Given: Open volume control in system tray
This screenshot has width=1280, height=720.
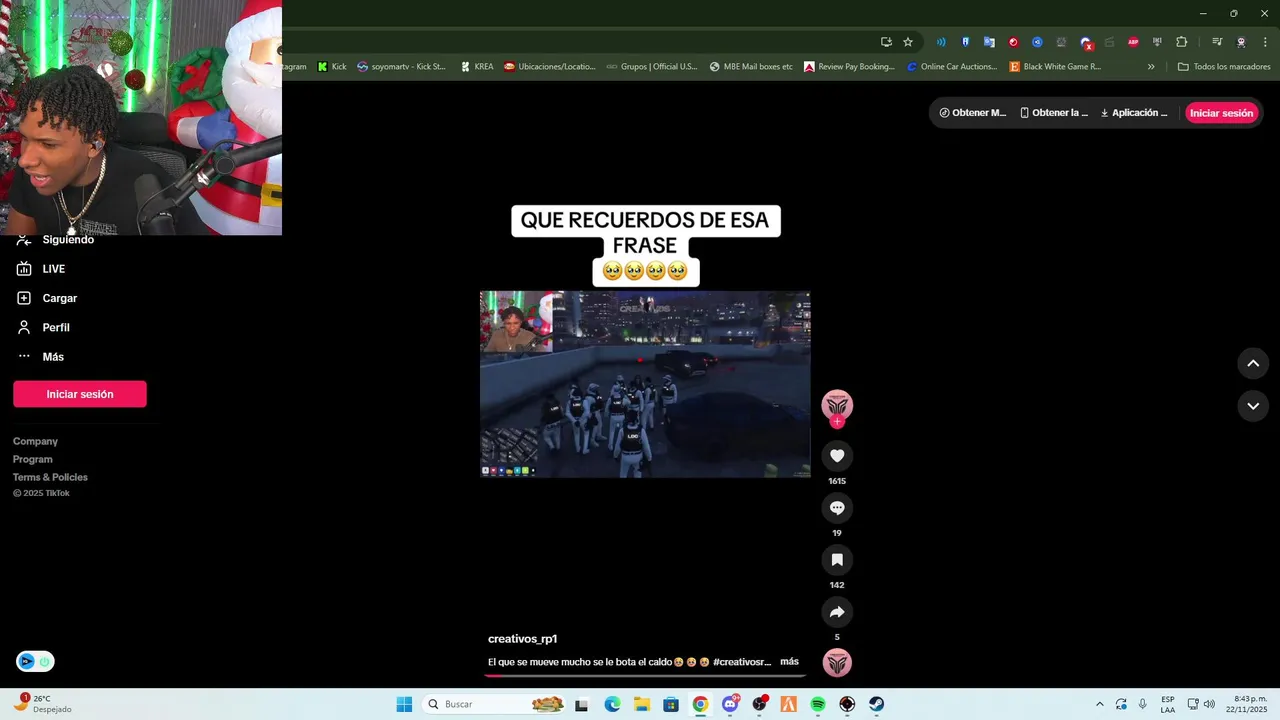Looking at the screenshot, I should tap(1209, 704).
